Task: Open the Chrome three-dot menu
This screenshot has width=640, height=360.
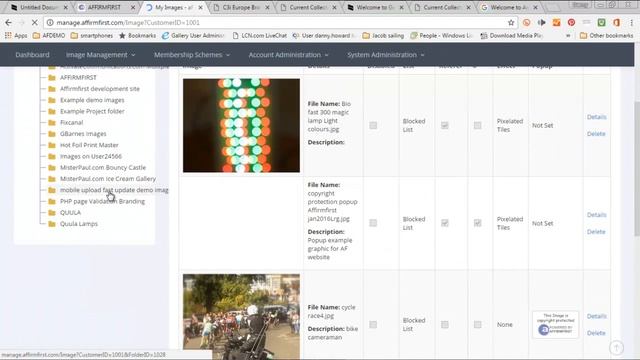Action: 631,23
